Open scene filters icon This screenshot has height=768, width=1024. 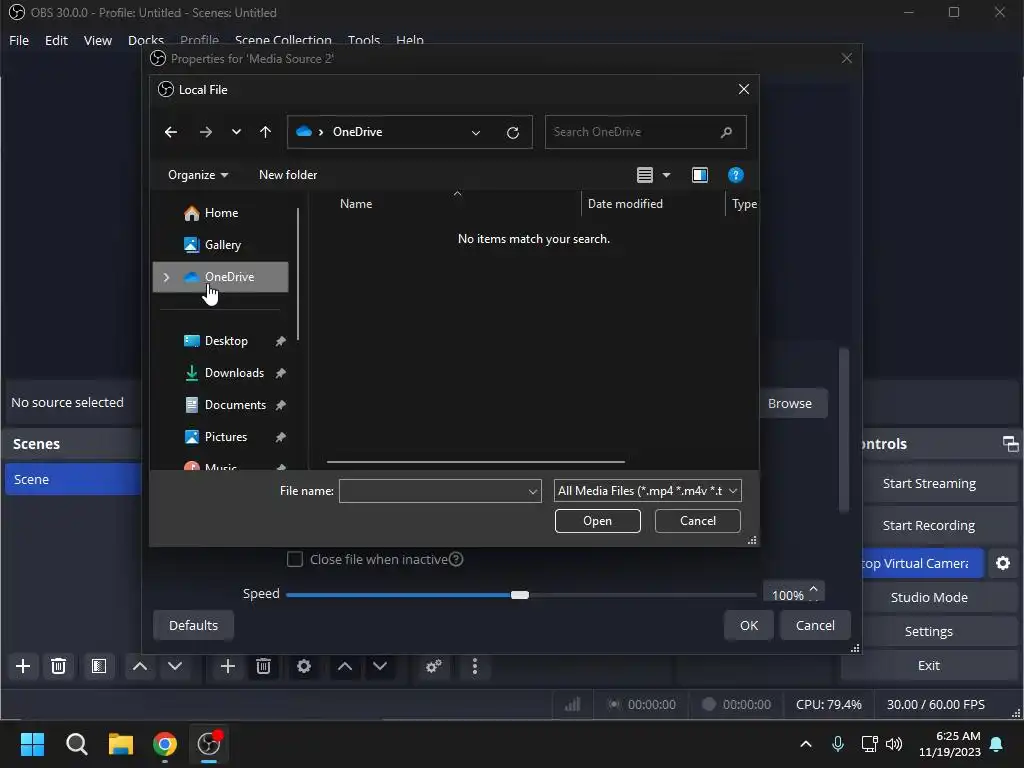(99, 667)
